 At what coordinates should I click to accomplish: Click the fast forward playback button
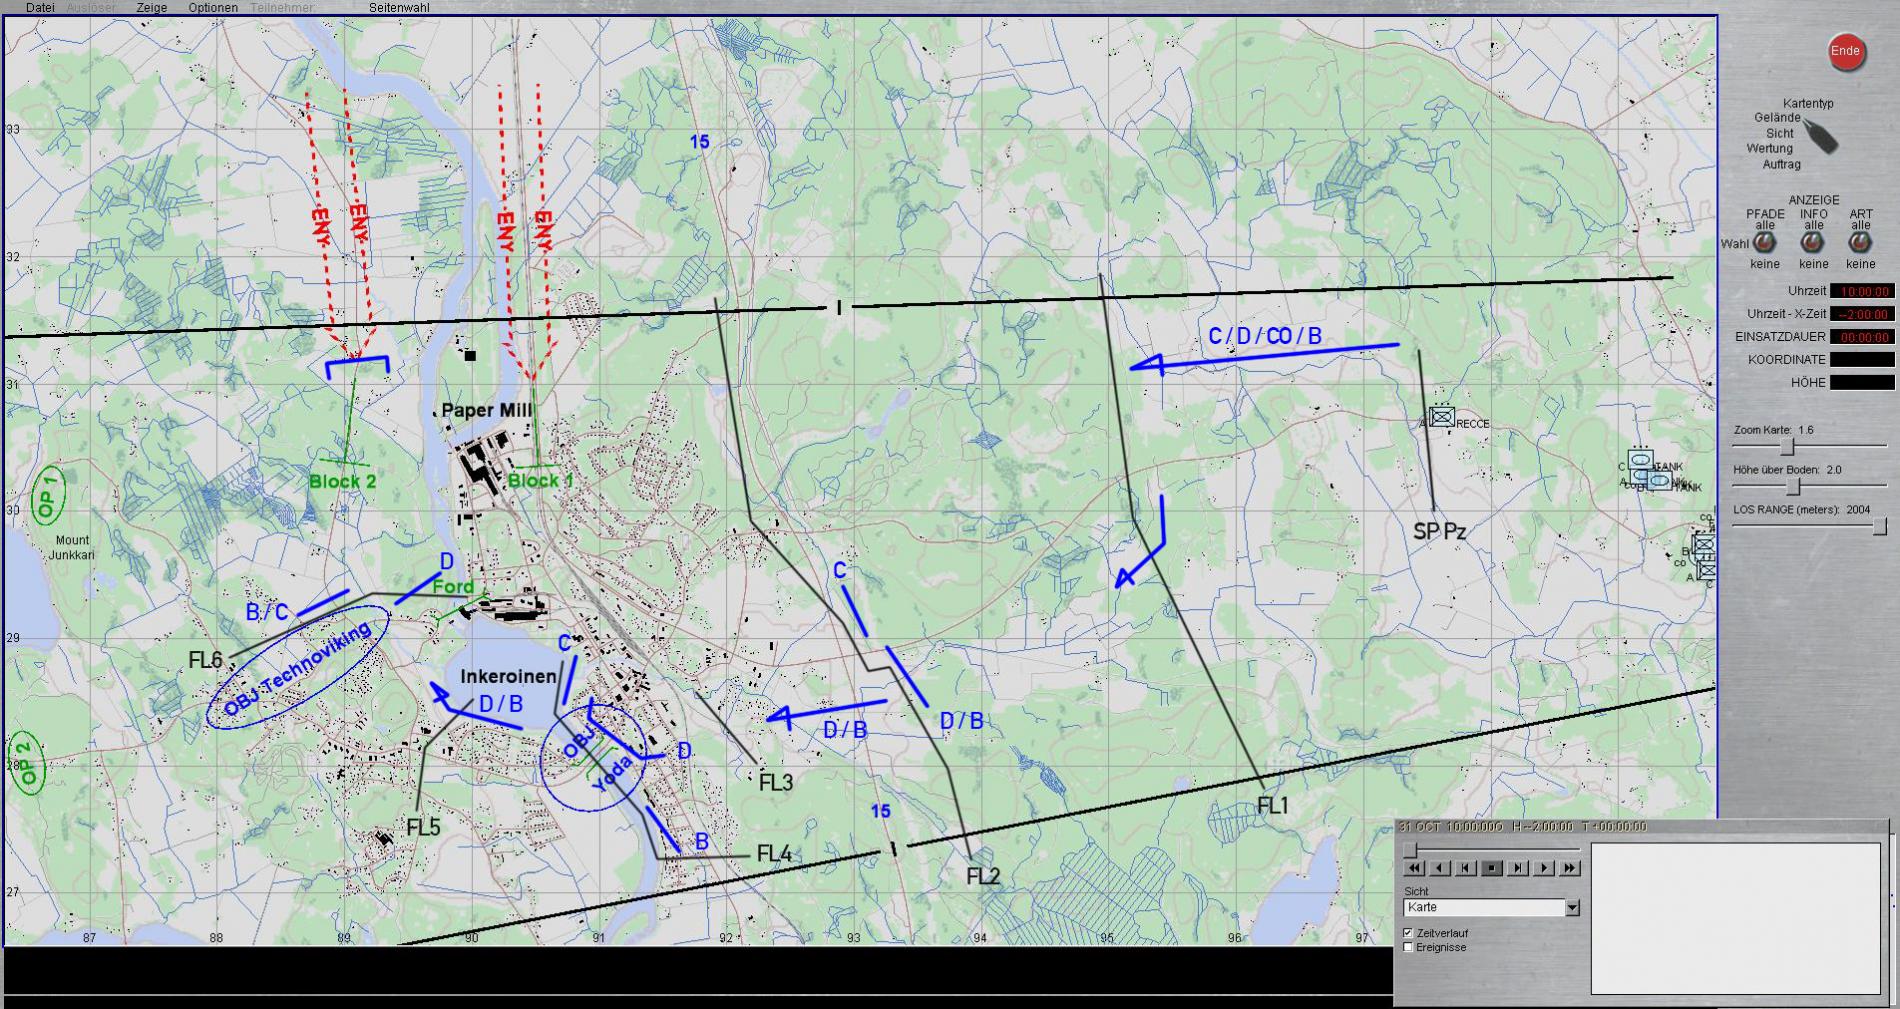(x=1570, y=868)
